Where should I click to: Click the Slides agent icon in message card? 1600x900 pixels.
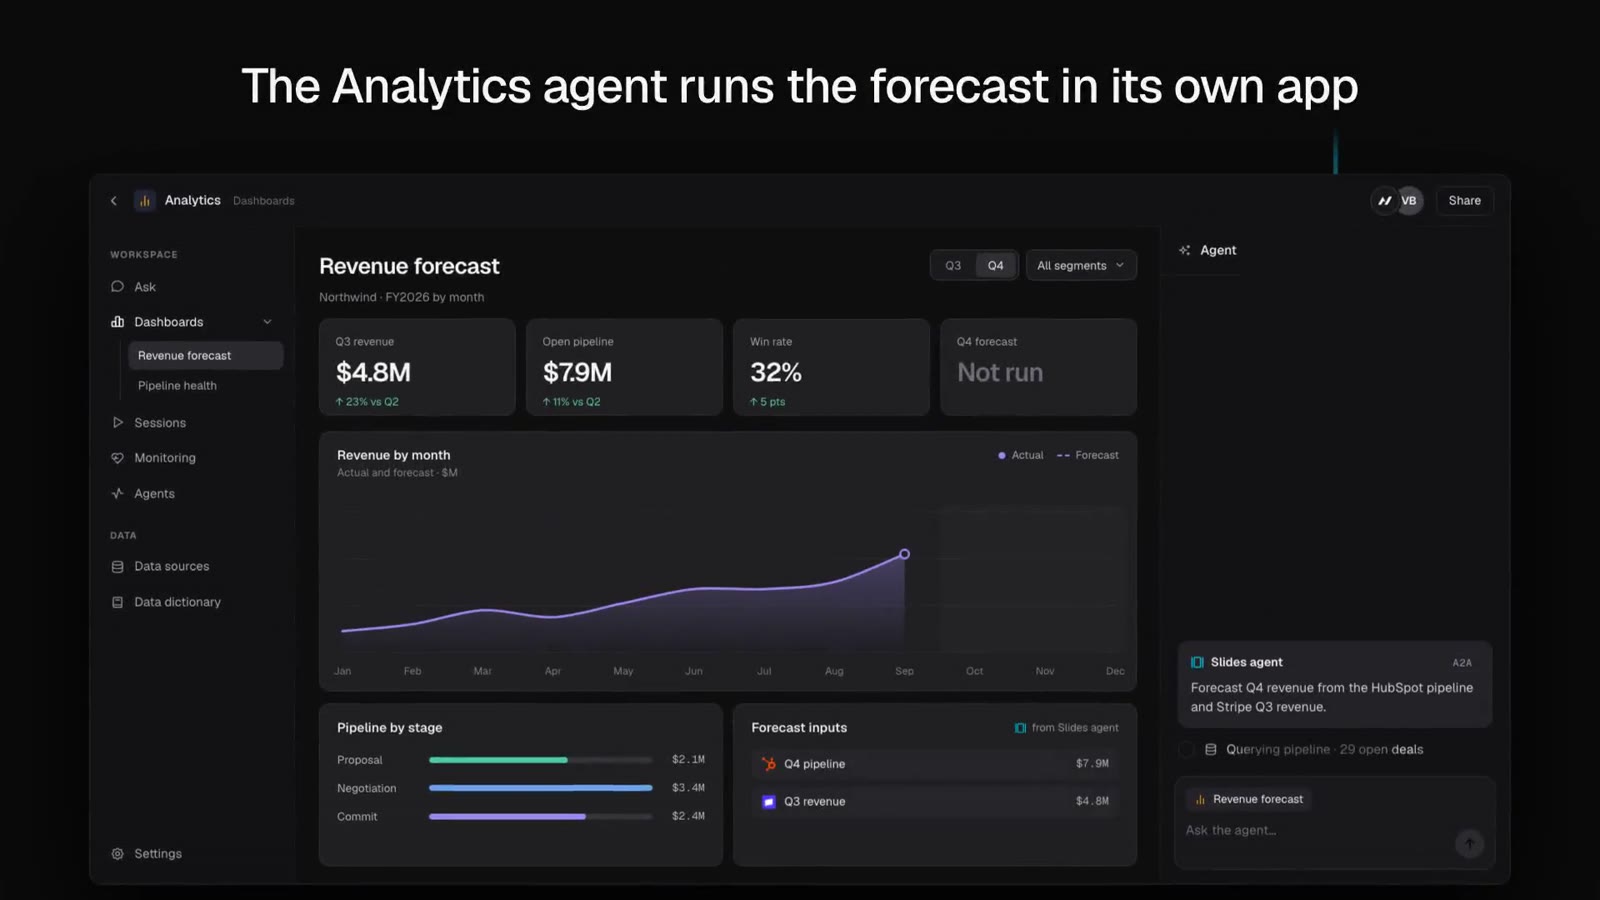coord(1197,663)
